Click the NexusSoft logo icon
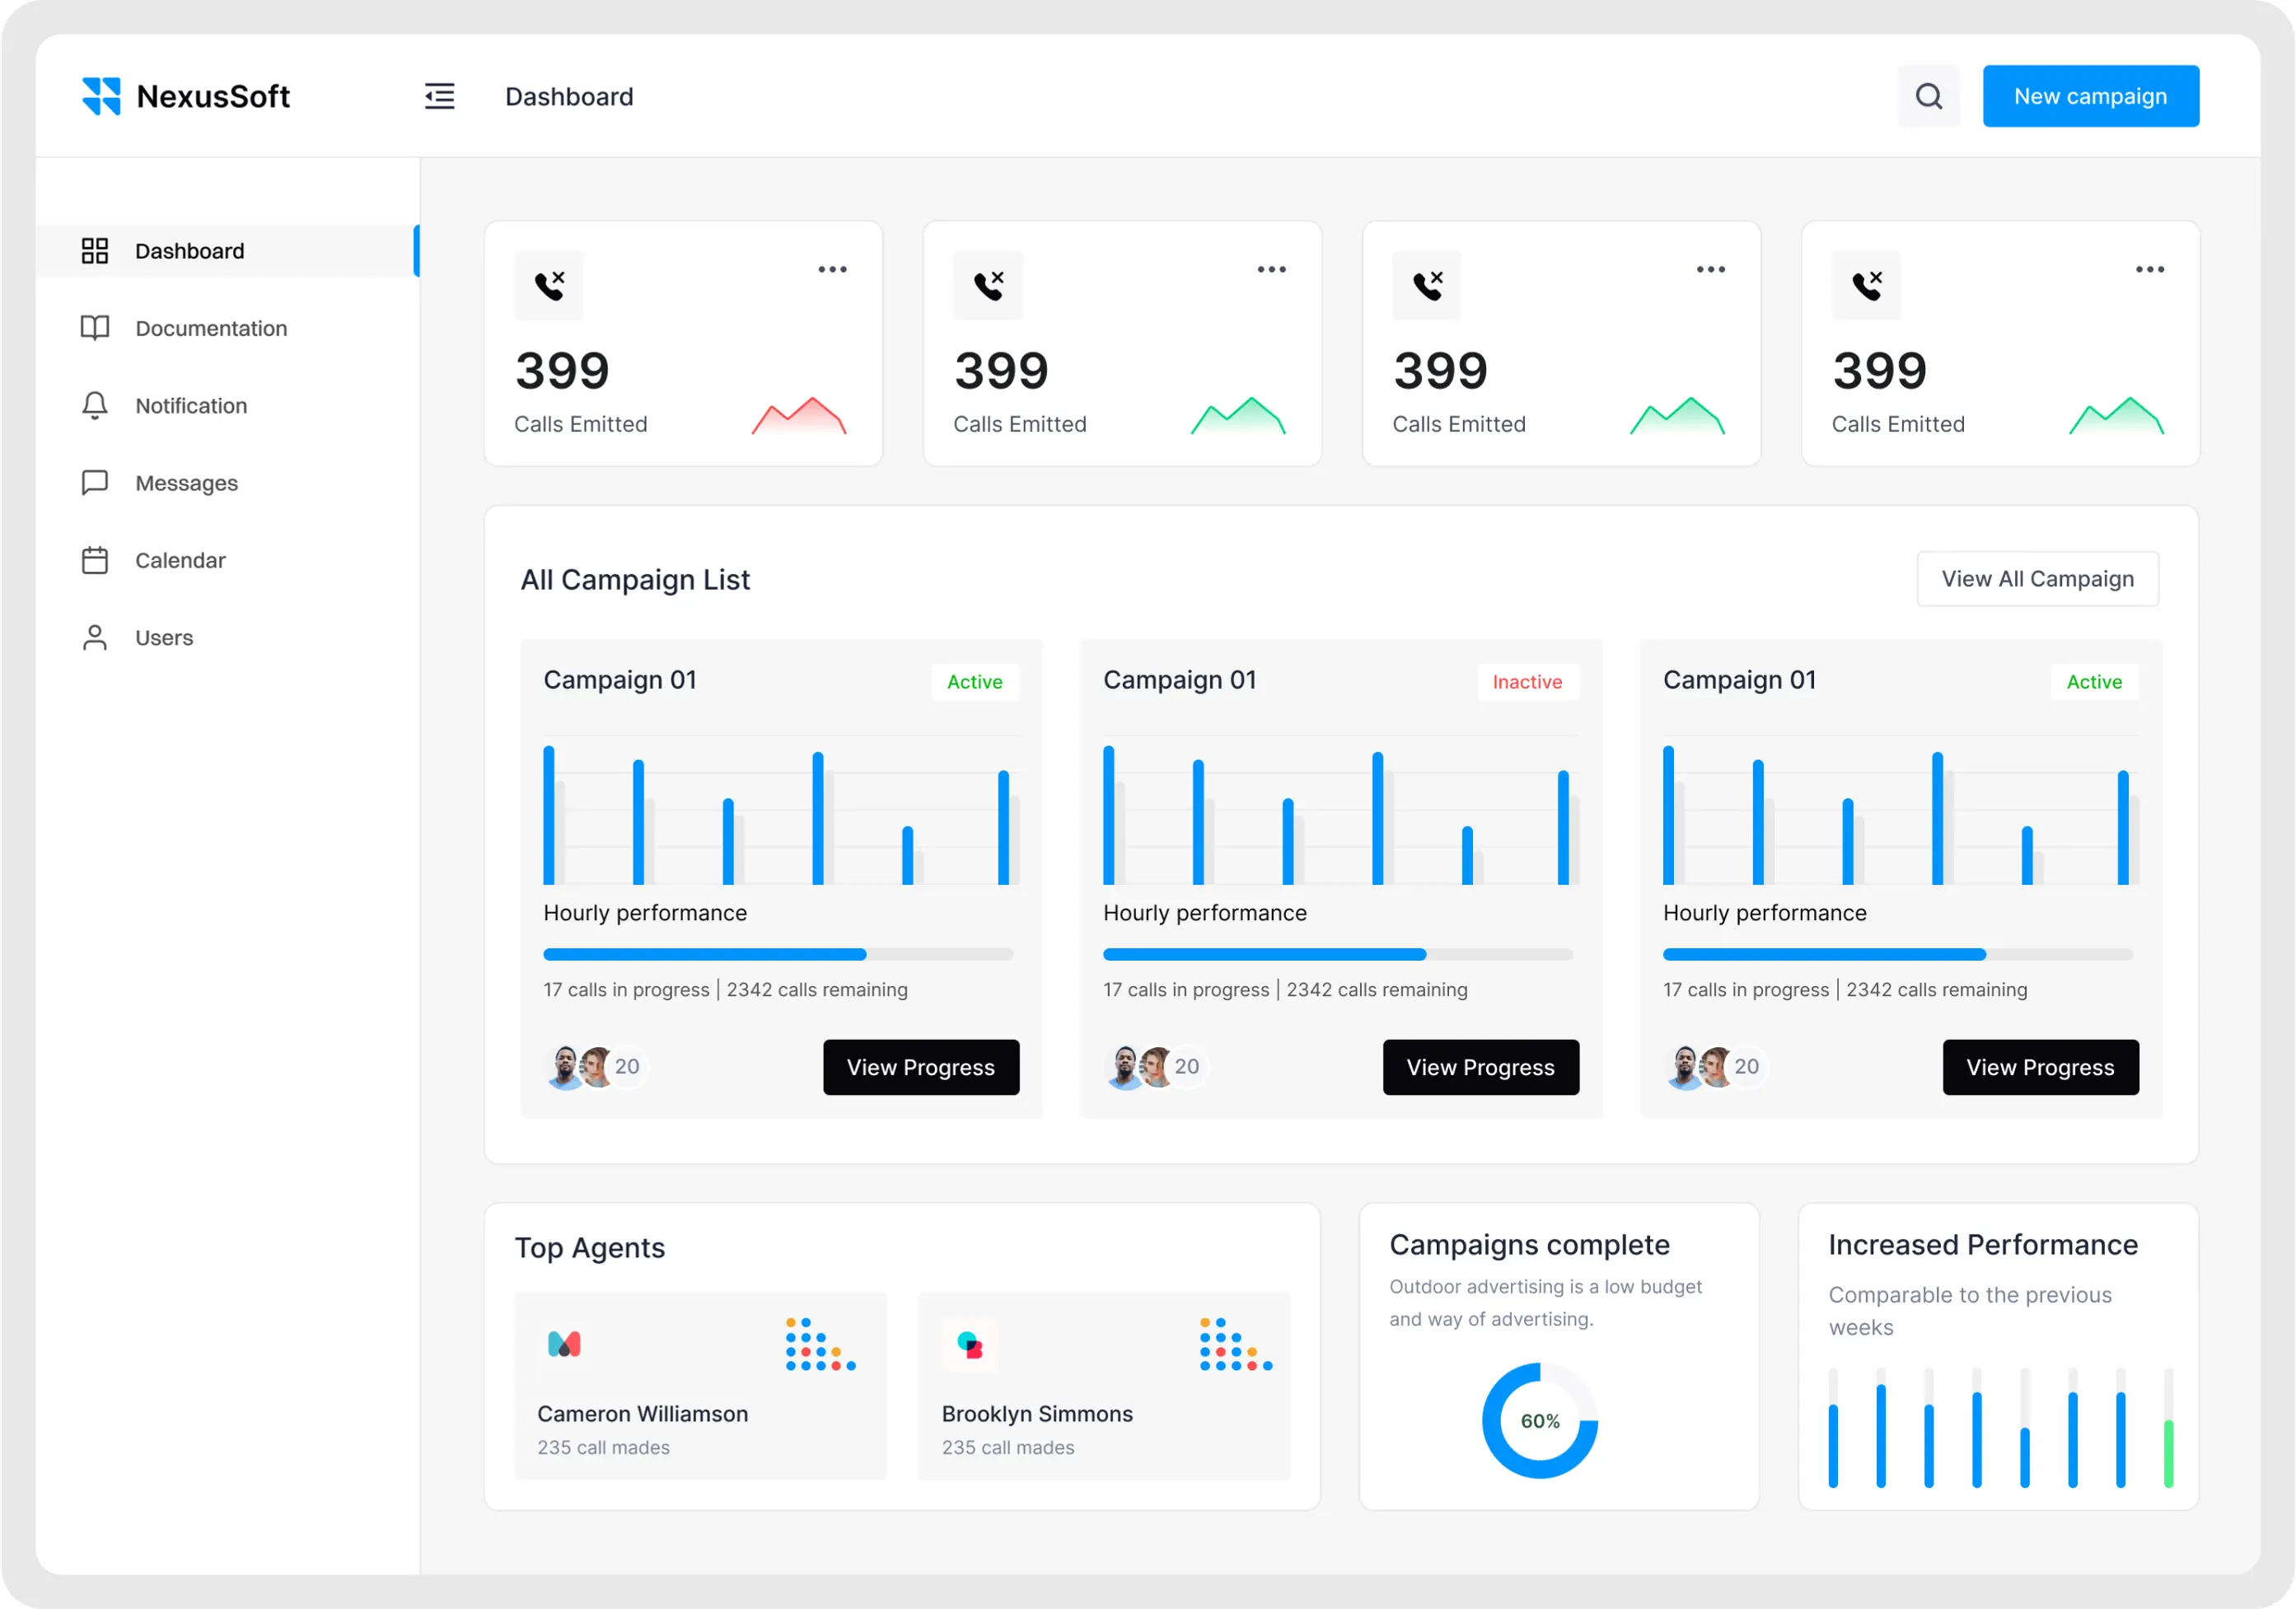This screenshot has width=2296, height=1609. (x=101, y=96)
